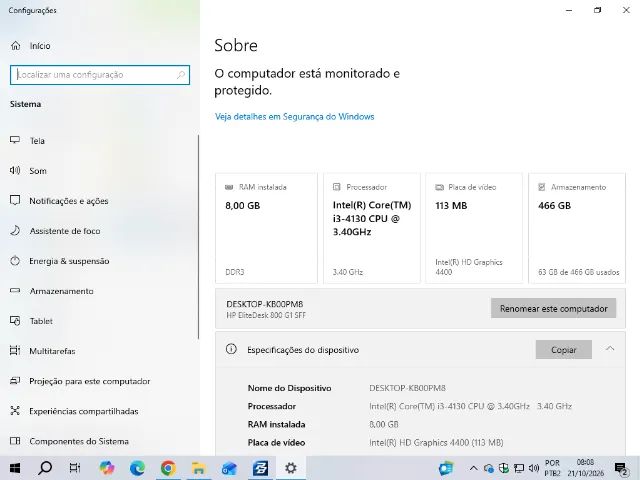Viewport: 640px width, 480px height.
Task: Click the Experiências compartilhadas icon
Action: tap(15, 411)
